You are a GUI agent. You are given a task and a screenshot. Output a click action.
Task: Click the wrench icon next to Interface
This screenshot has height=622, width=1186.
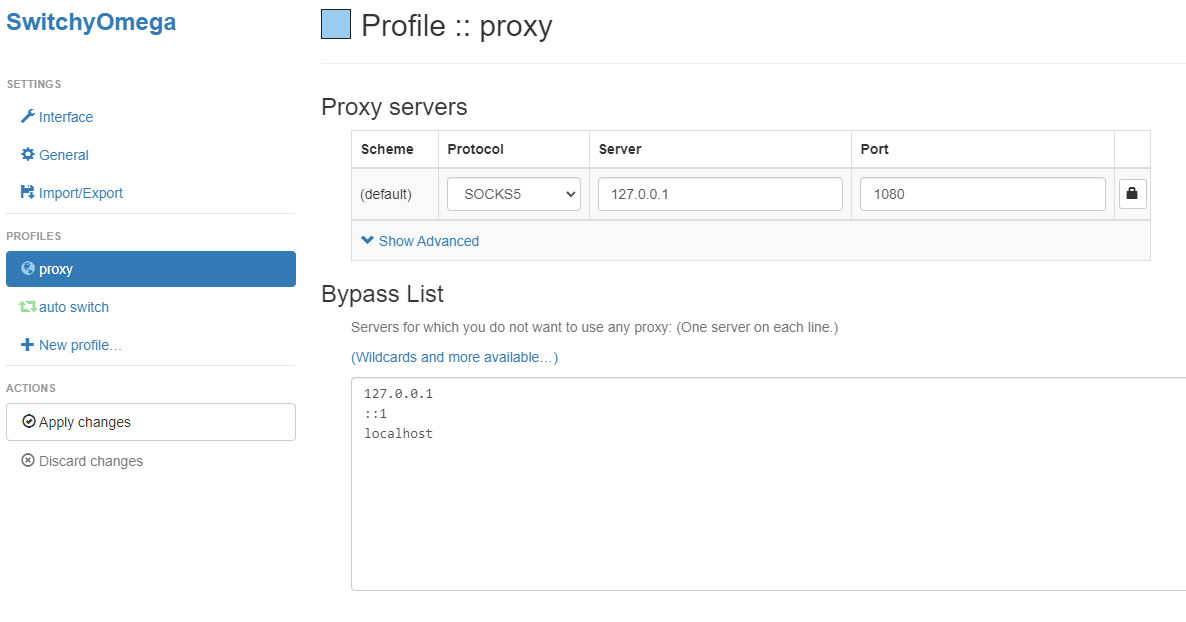point(30,117)
